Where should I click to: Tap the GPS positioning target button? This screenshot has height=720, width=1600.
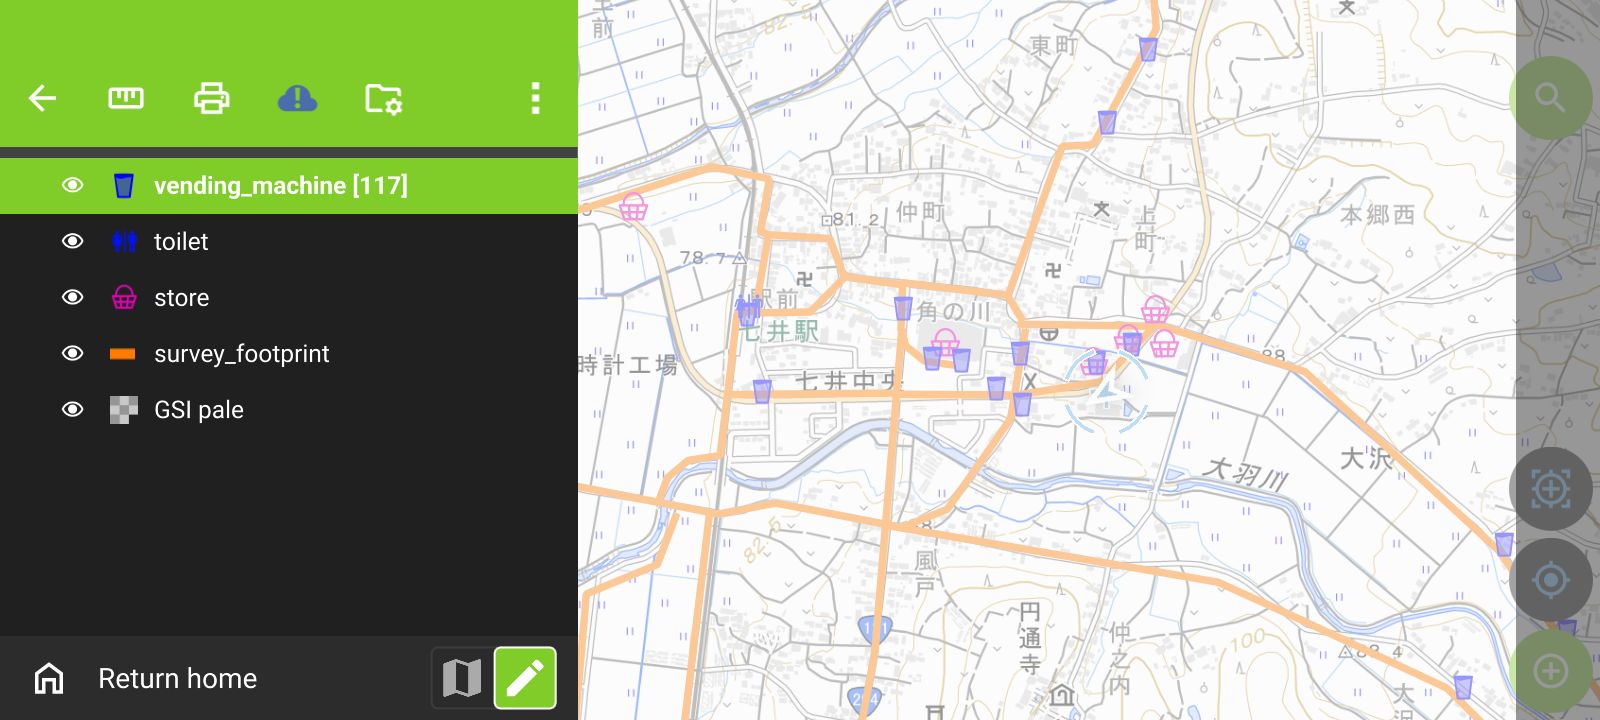pos(1550,579)
